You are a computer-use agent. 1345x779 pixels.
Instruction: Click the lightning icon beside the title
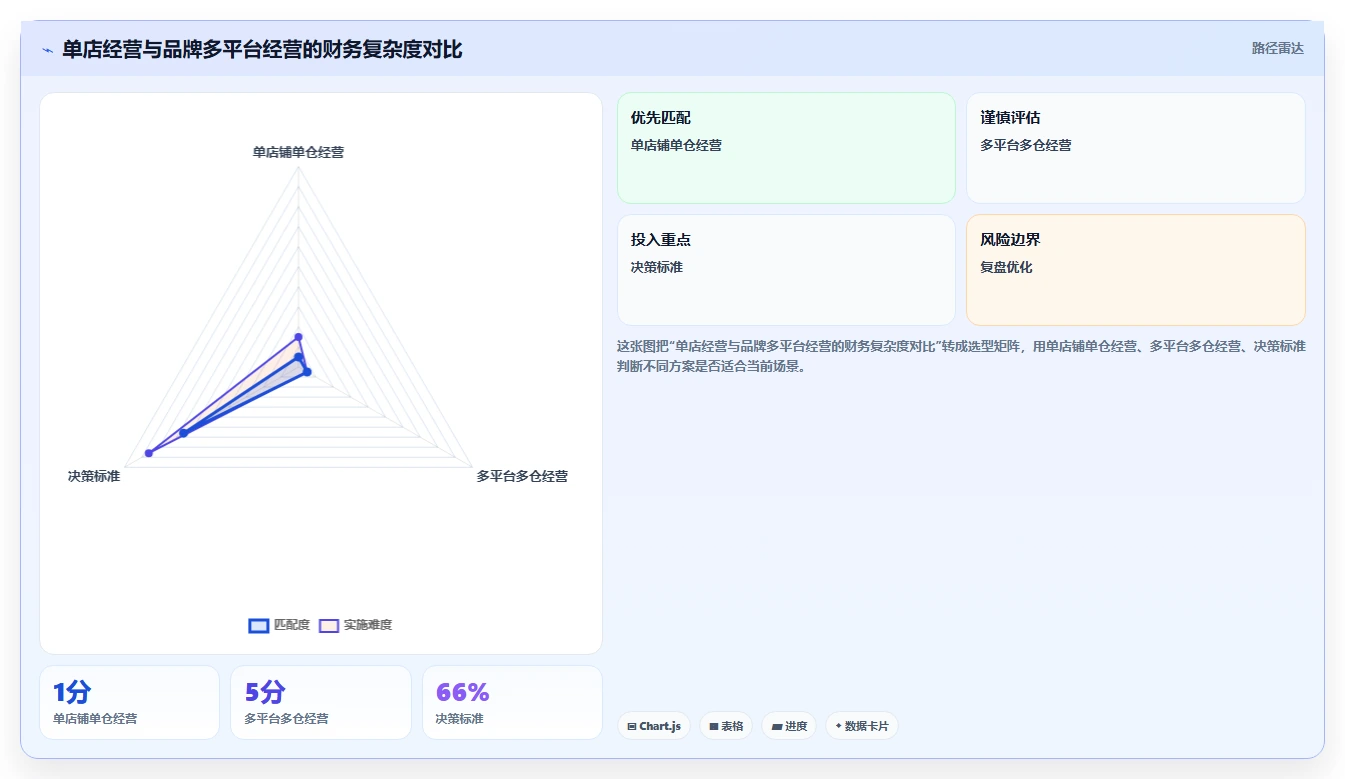(x=47, y=50)
